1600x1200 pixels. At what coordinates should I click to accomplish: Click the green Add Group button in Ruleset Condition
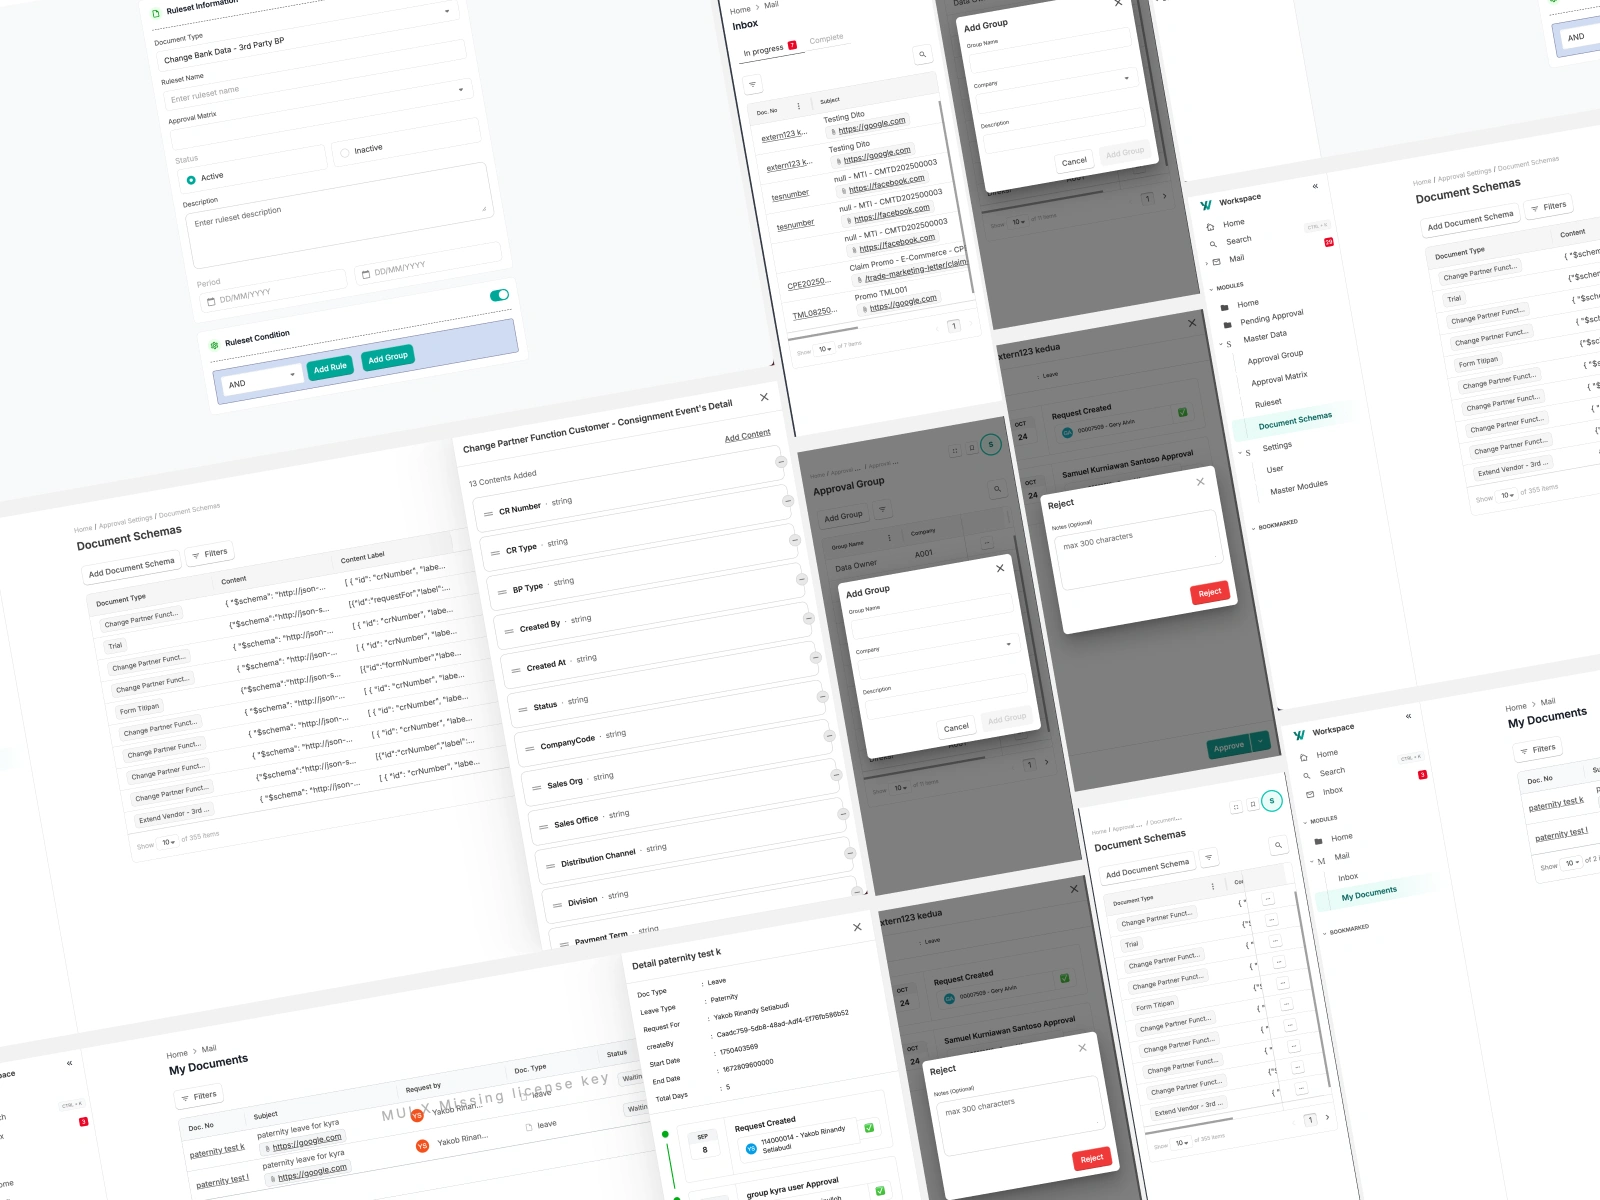(x=388, y=357)
